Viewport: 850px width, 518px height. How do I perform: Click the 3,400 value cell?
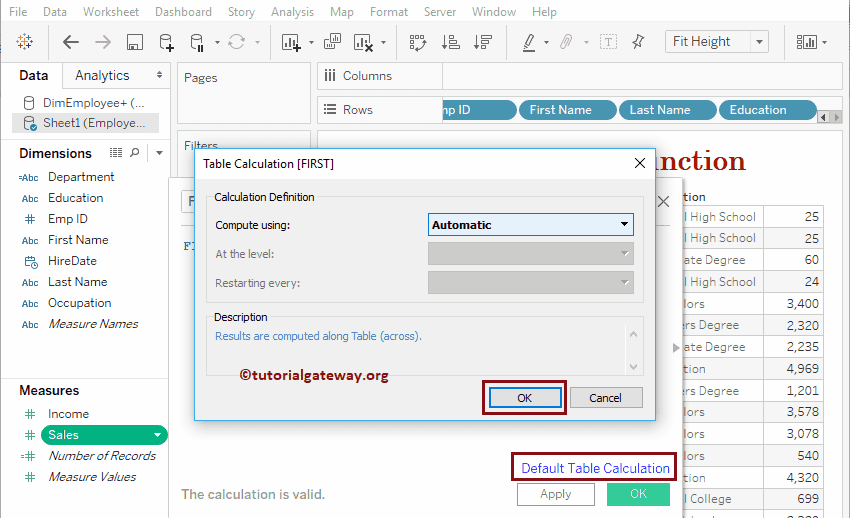click(794, 303)
